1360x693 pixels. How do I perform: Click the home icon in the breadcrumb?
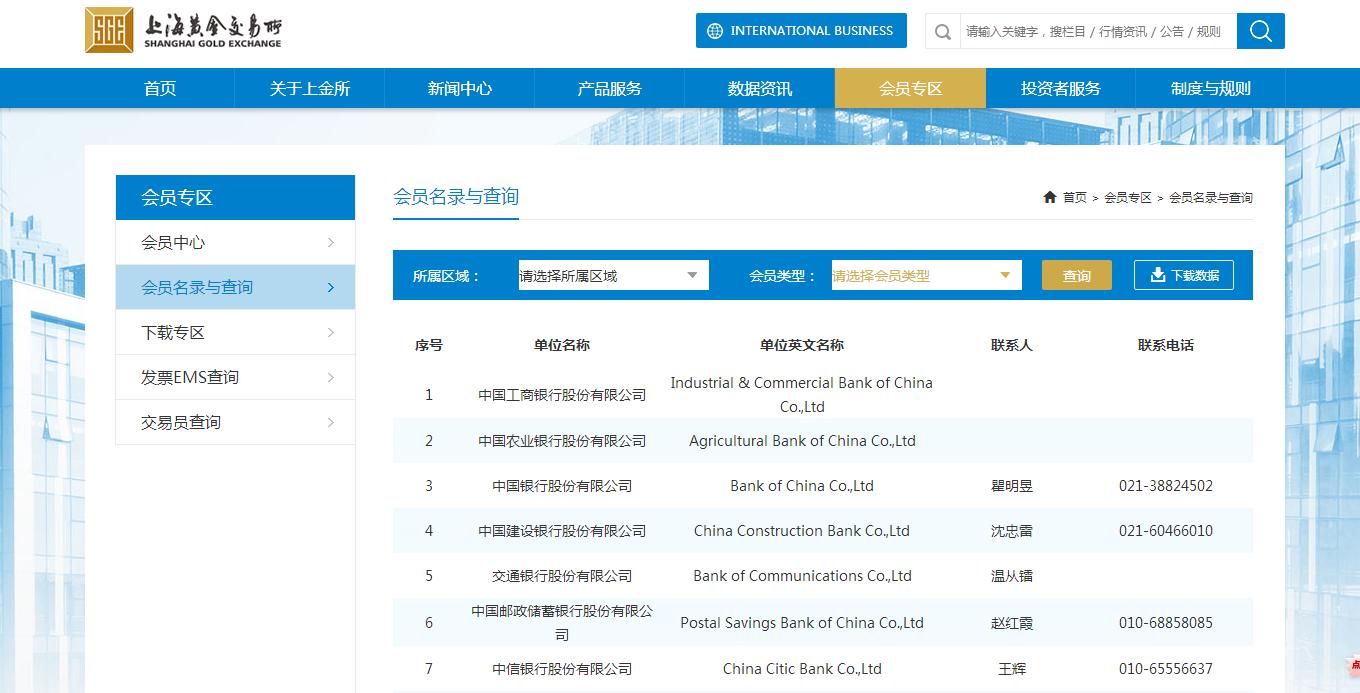(x=1048, y=197)
